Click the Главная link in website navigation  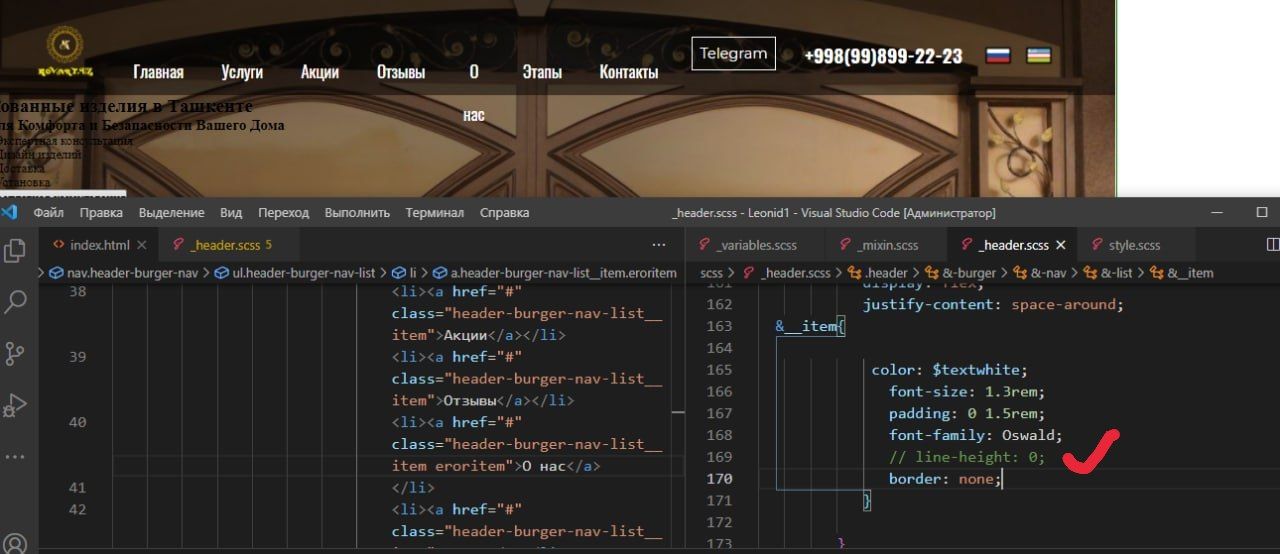pyautogui.click(x=158, y=72)
